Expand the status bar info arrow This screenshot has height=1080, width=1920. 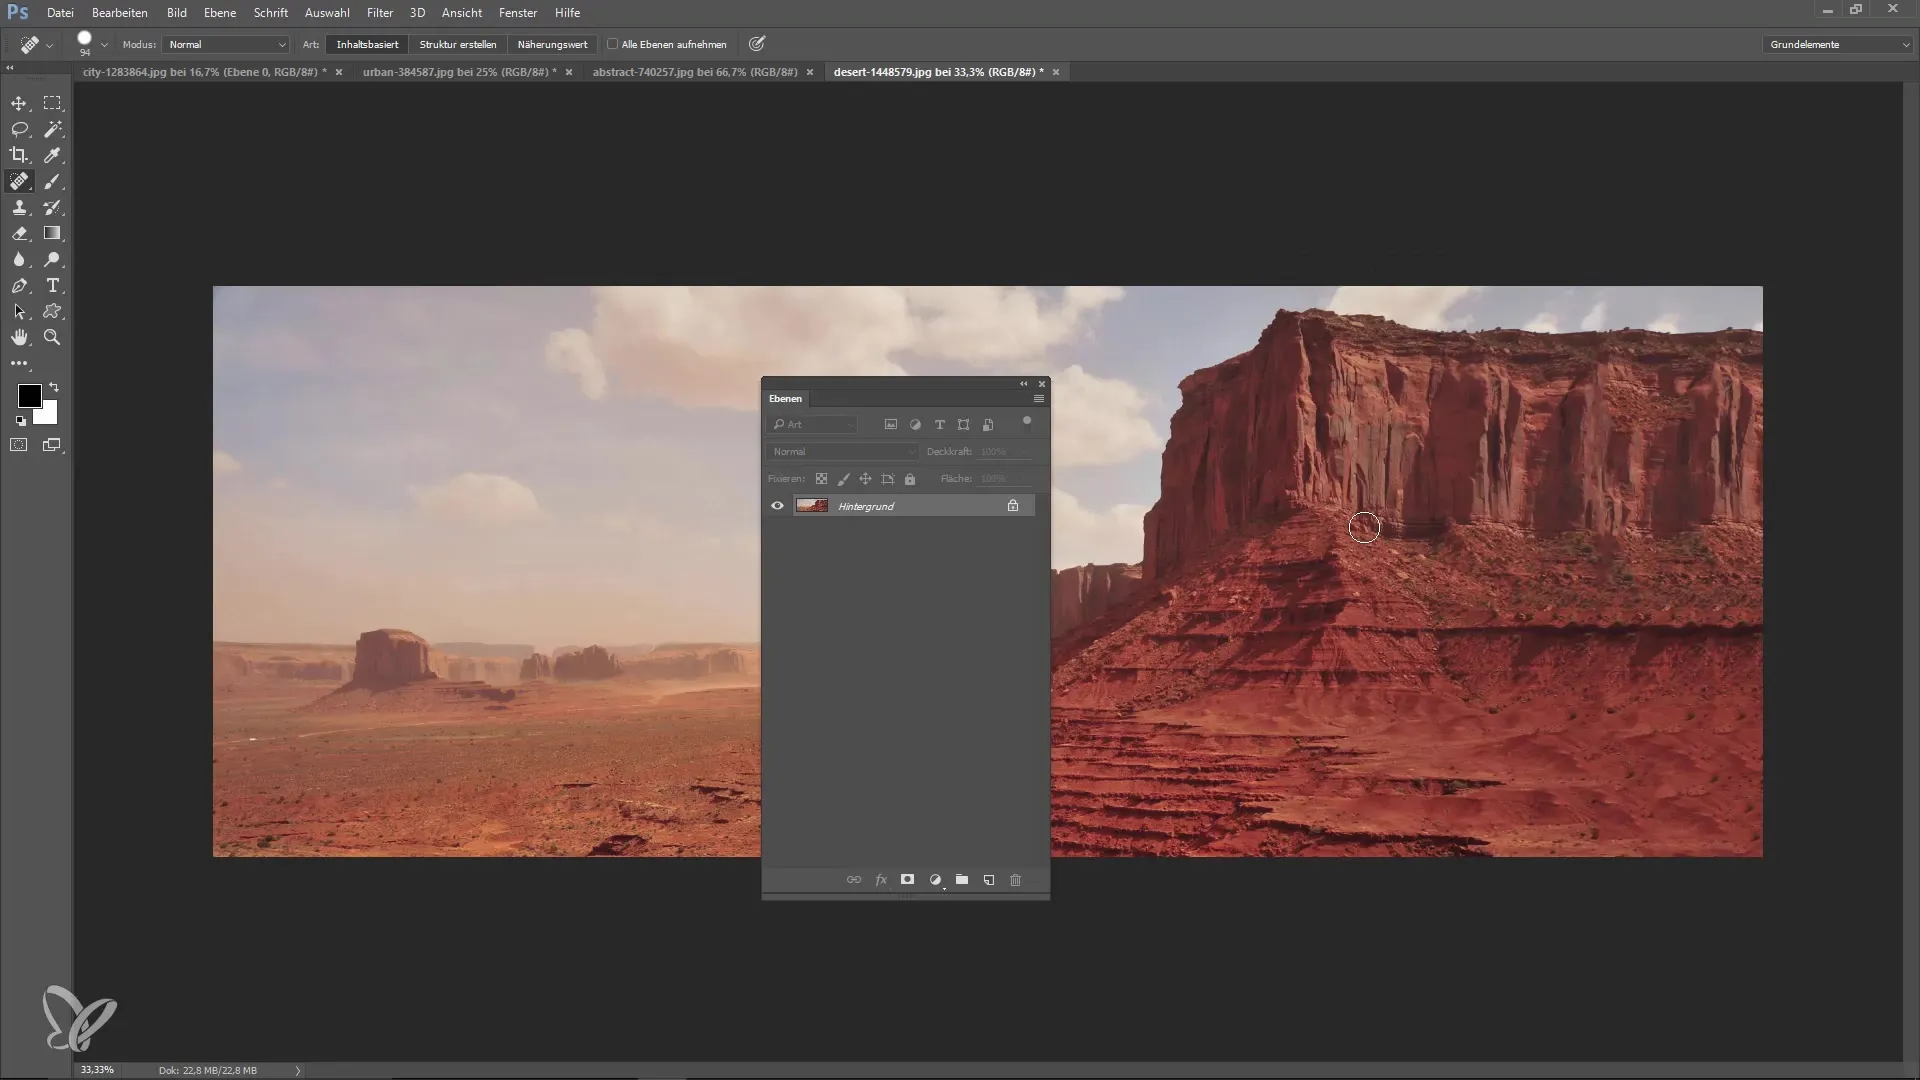tap(297, 1070)
